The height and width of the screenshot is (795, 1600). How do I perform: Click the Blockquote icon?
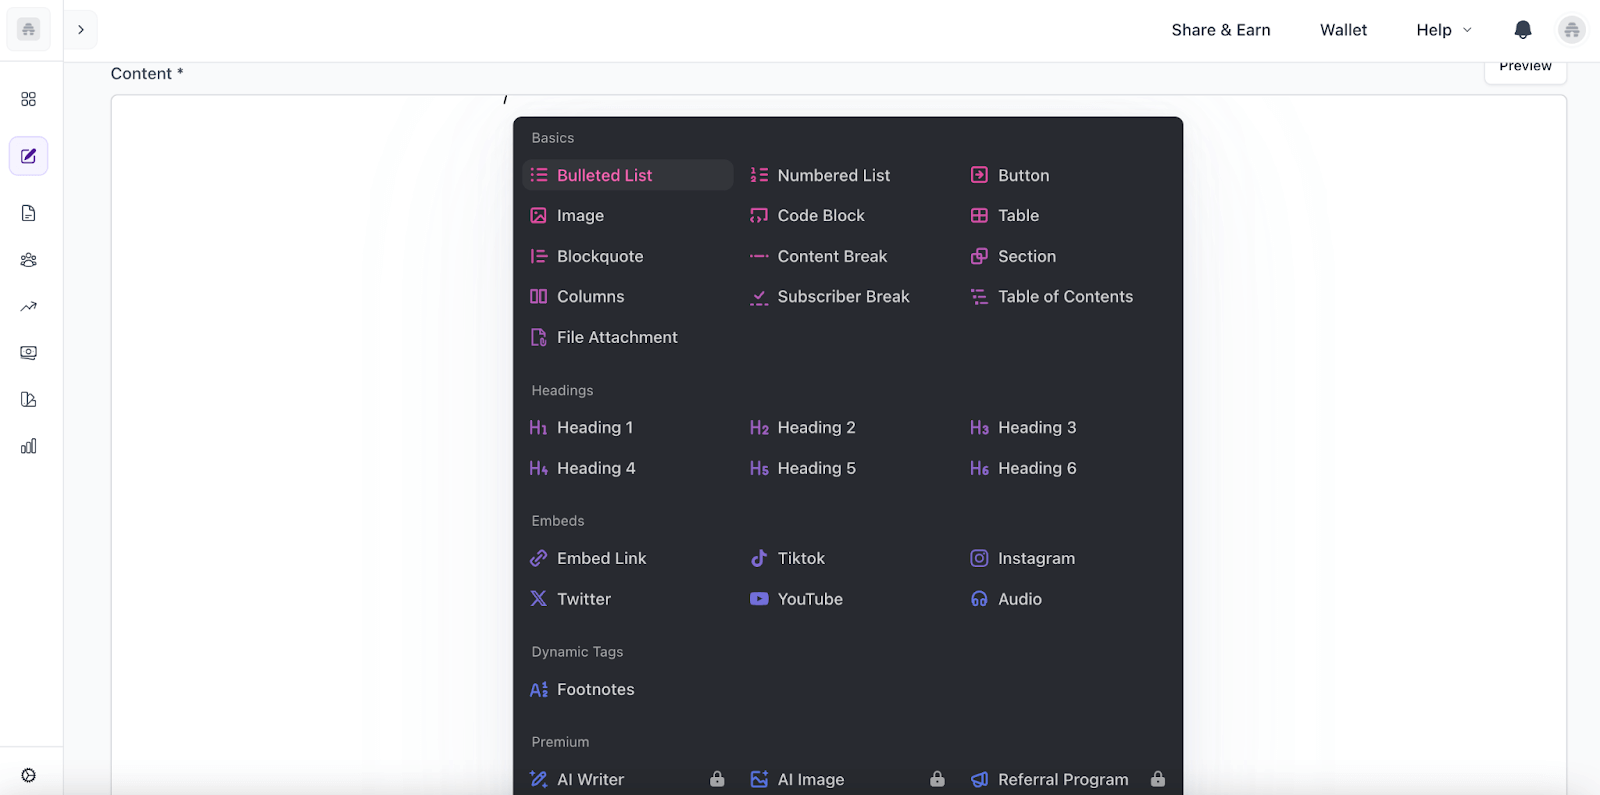[539, 256]
